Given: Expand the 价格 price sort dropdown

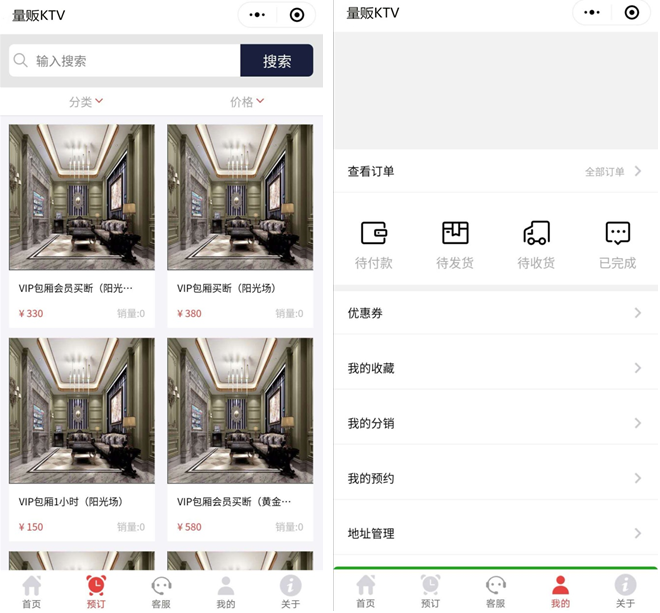Looking at the screenshot, I should 247,102.
